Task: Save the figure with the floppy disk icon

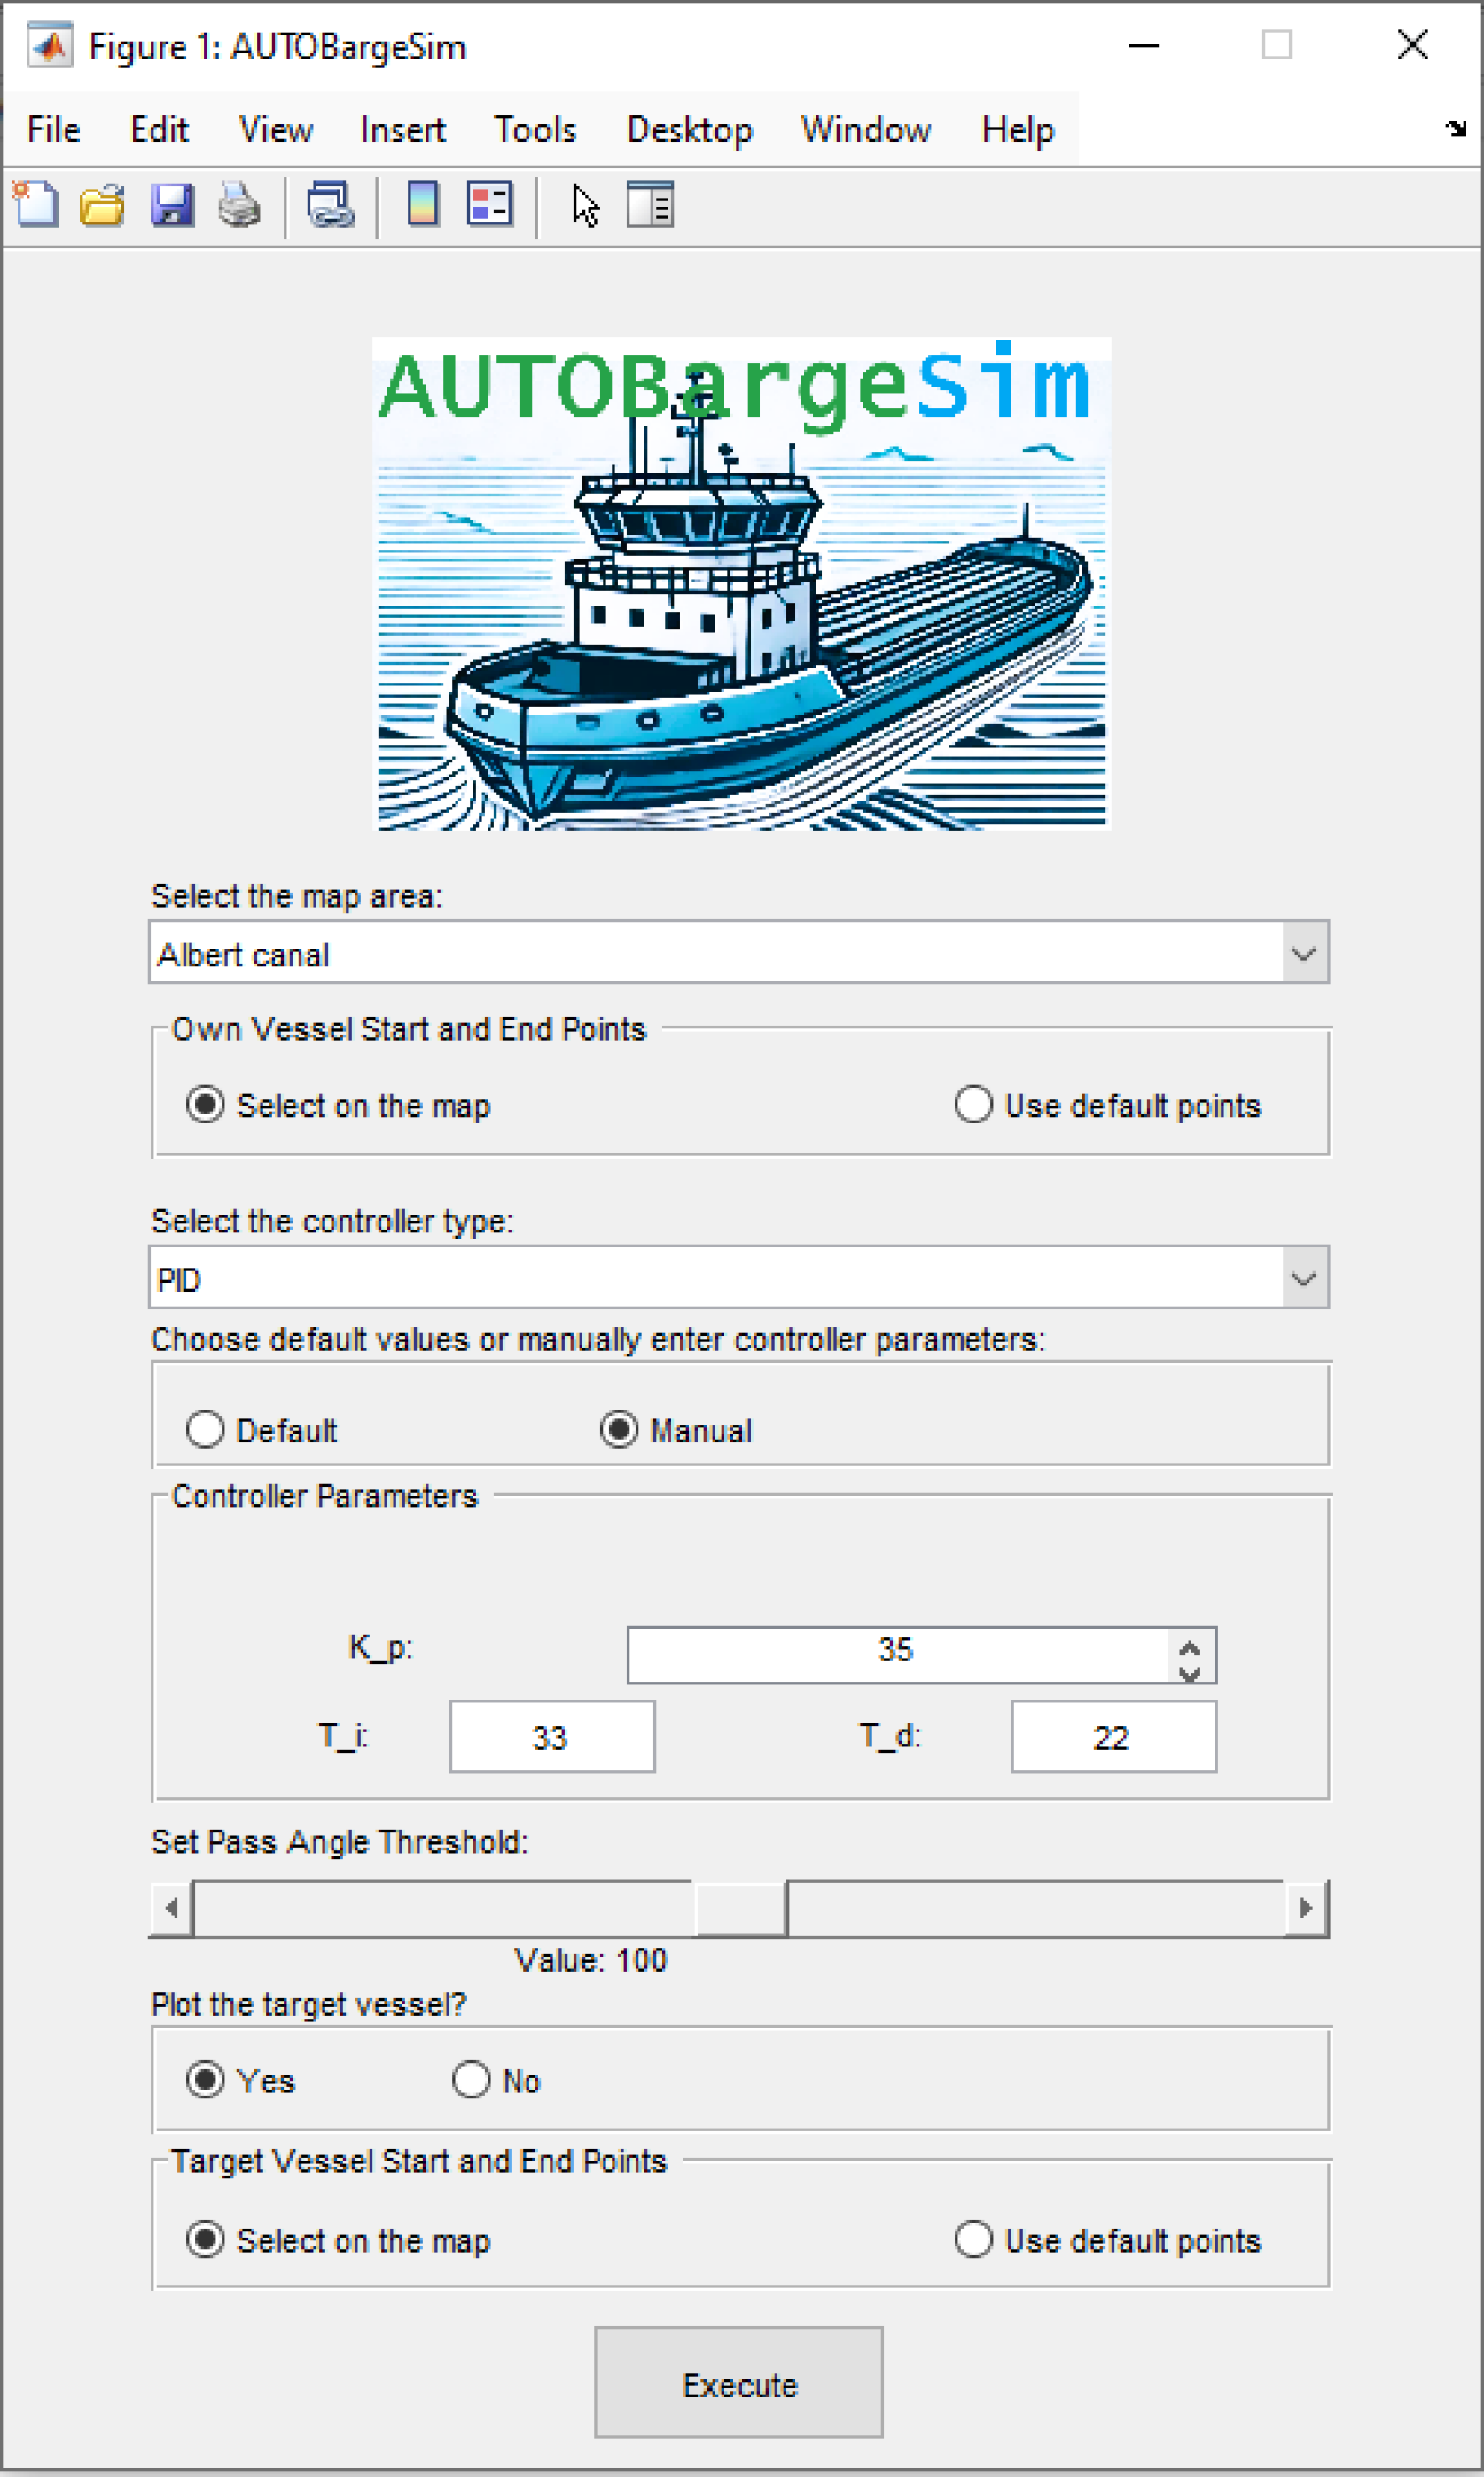Action: 172,205
